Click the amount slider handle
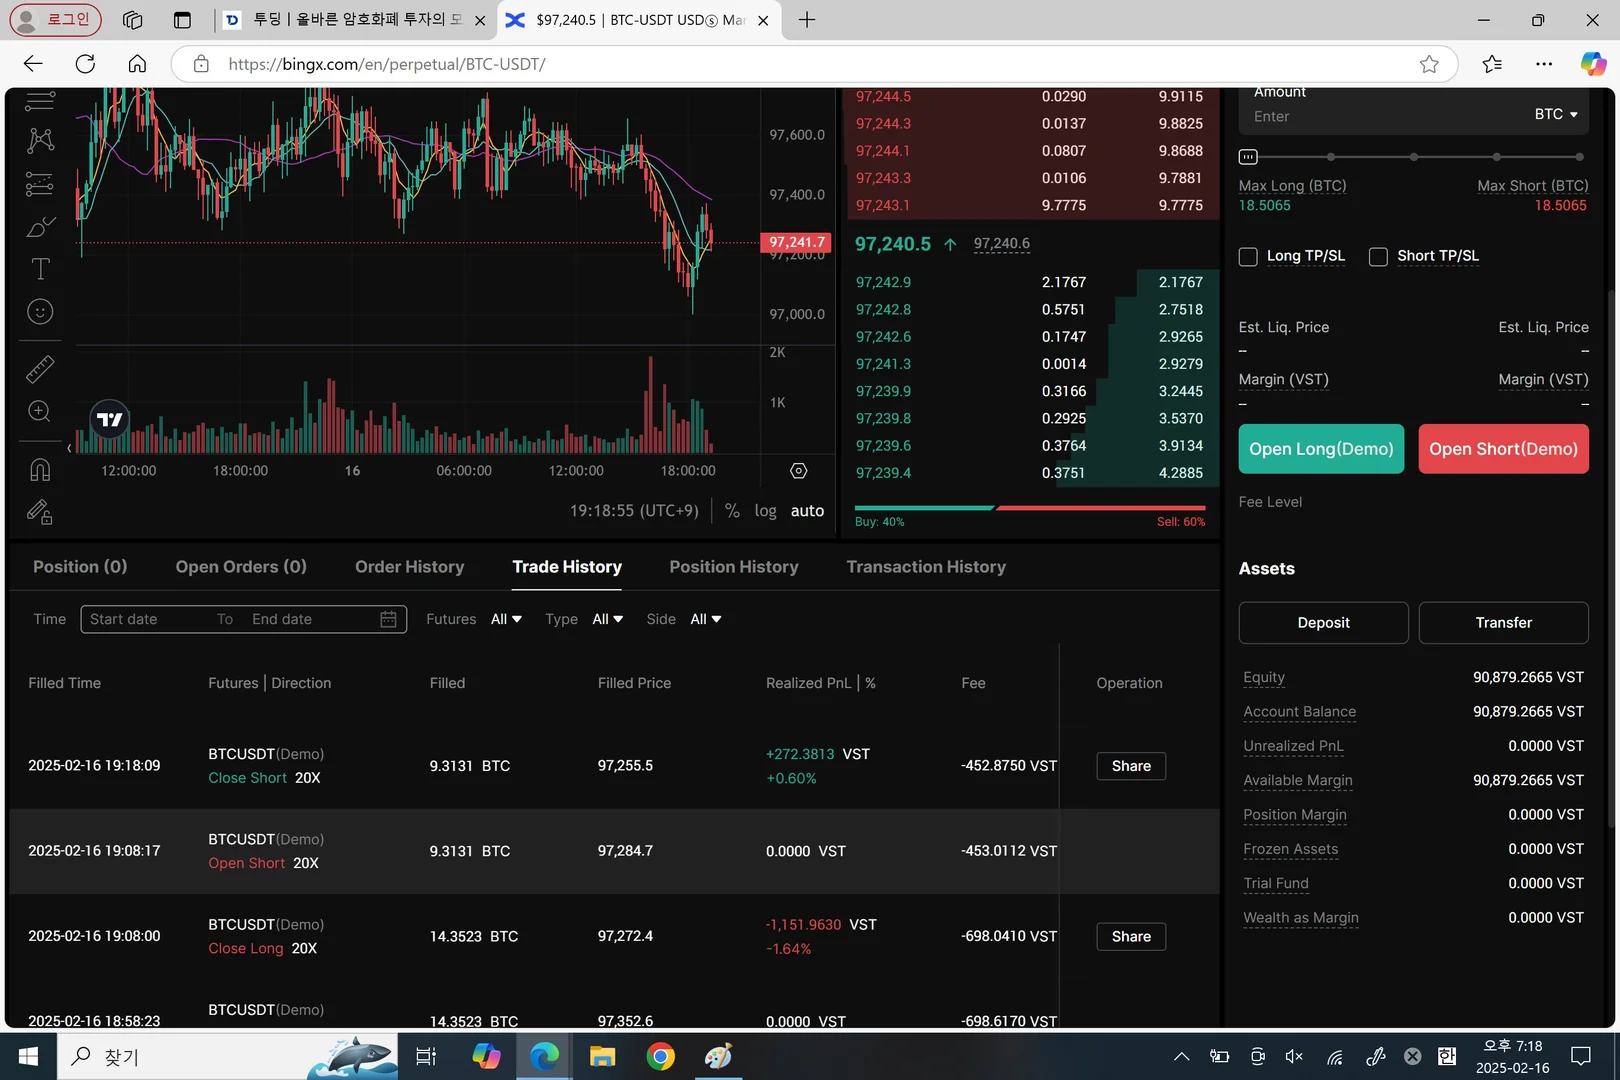The height and width of the screenshot is (1080, 1620). (x=1248, y=157)
